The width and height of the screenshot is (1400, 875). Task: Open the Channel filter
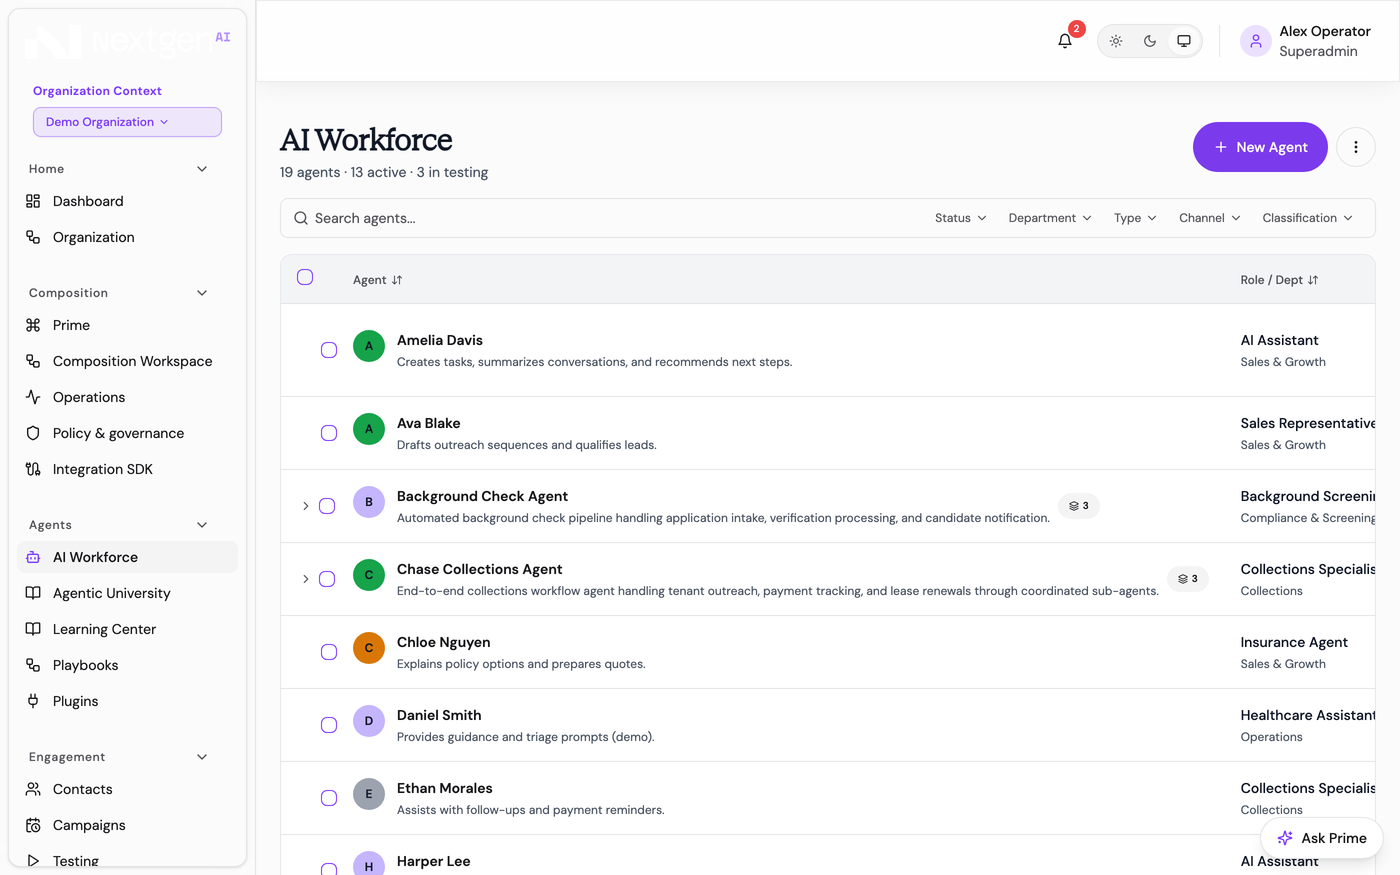tap(1209, 218)
